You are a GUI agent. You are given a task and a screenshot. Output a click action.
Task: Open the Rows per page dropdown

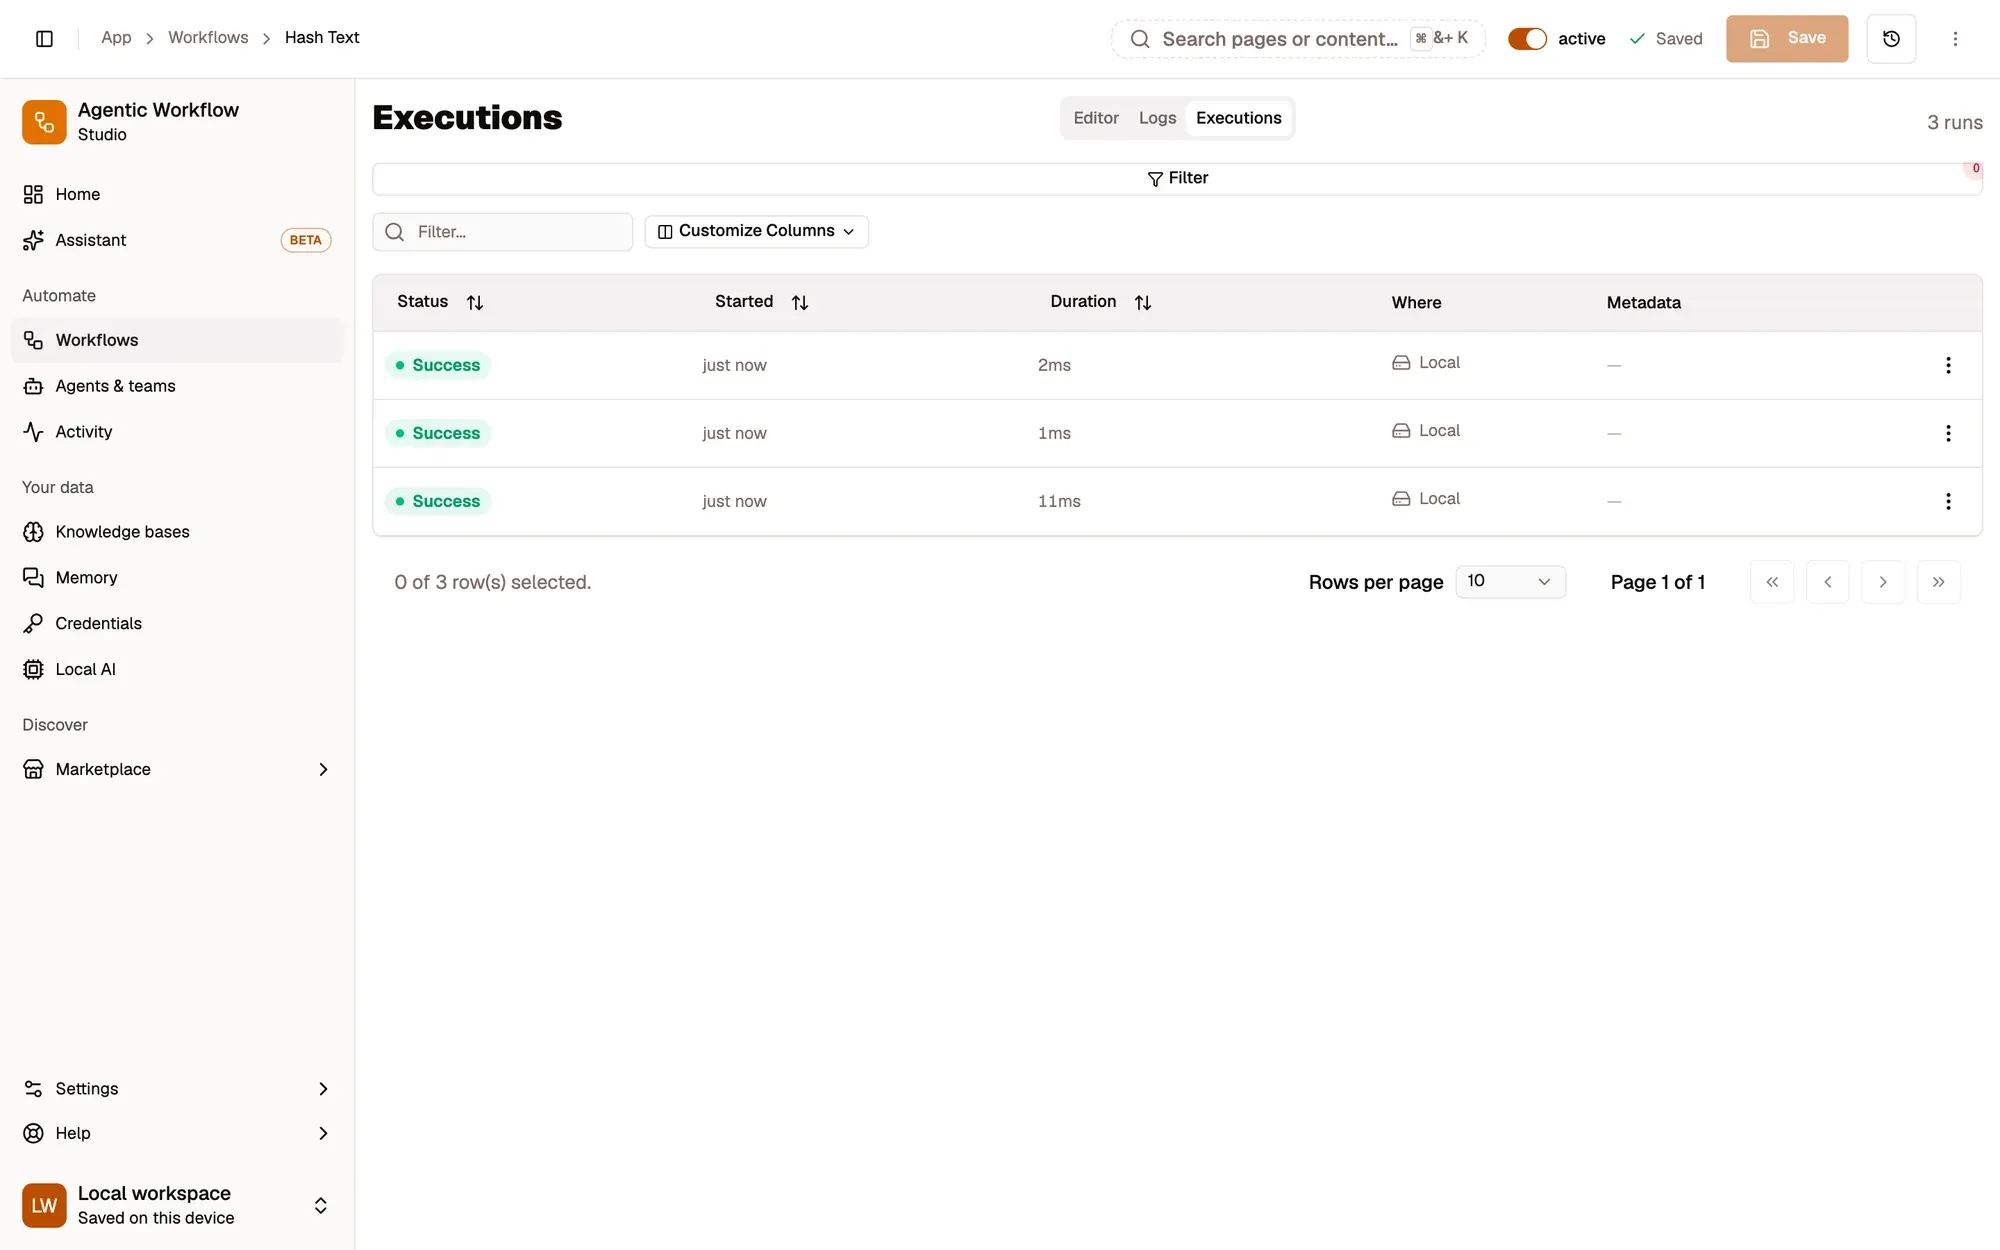[1510, 581]
